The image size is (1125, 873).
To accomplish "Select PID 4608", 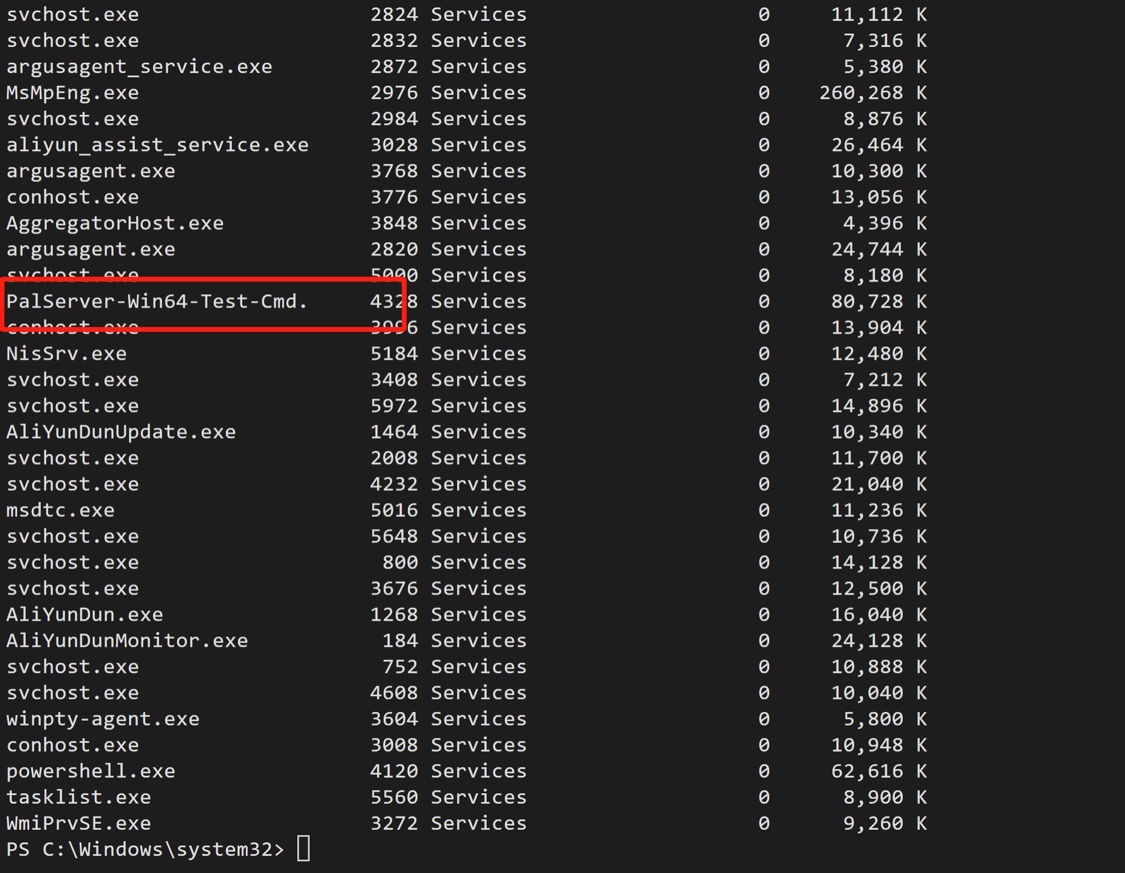I will tap(394, 693).
